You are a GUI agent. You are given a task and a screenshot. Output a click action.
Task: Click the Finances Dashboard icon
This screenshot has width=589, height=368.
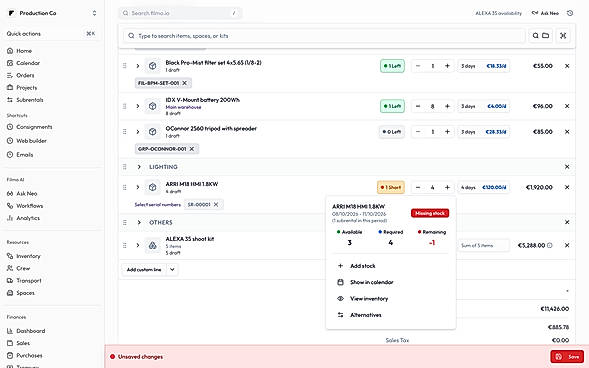coord(10,331)
